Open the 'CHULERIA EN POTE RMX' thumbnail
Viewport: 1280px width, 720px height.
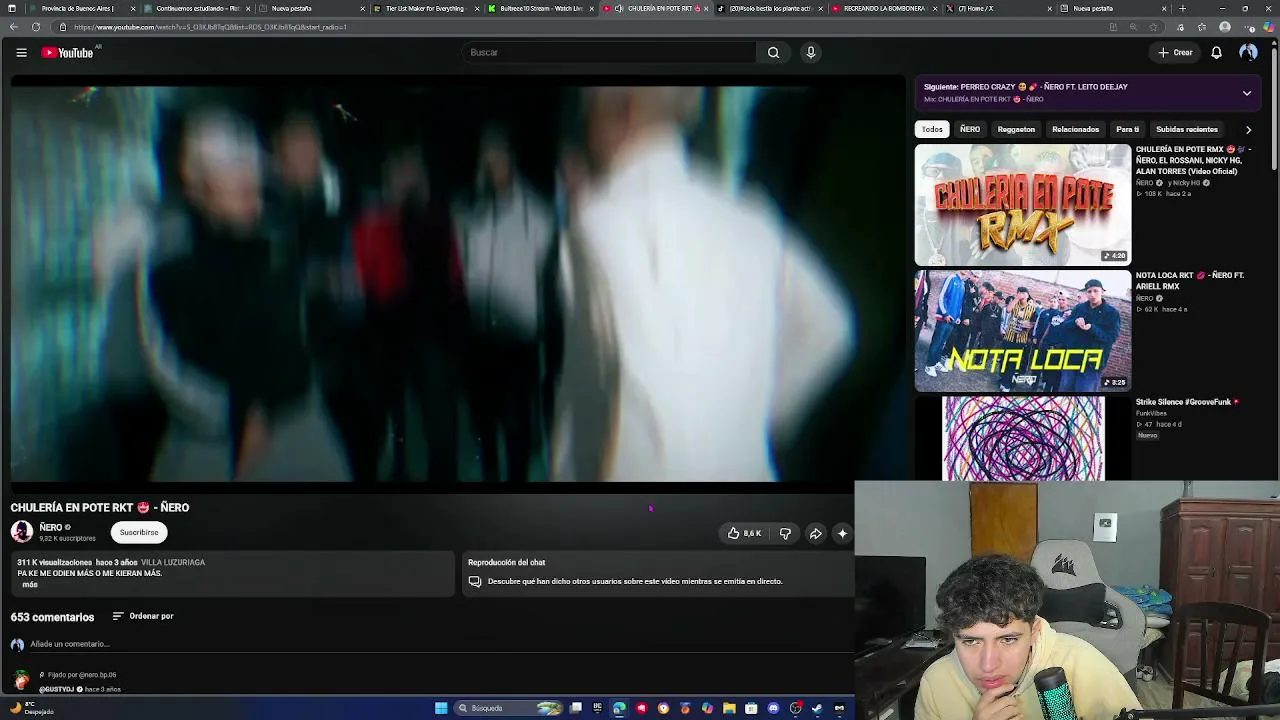click(1023, 205)
